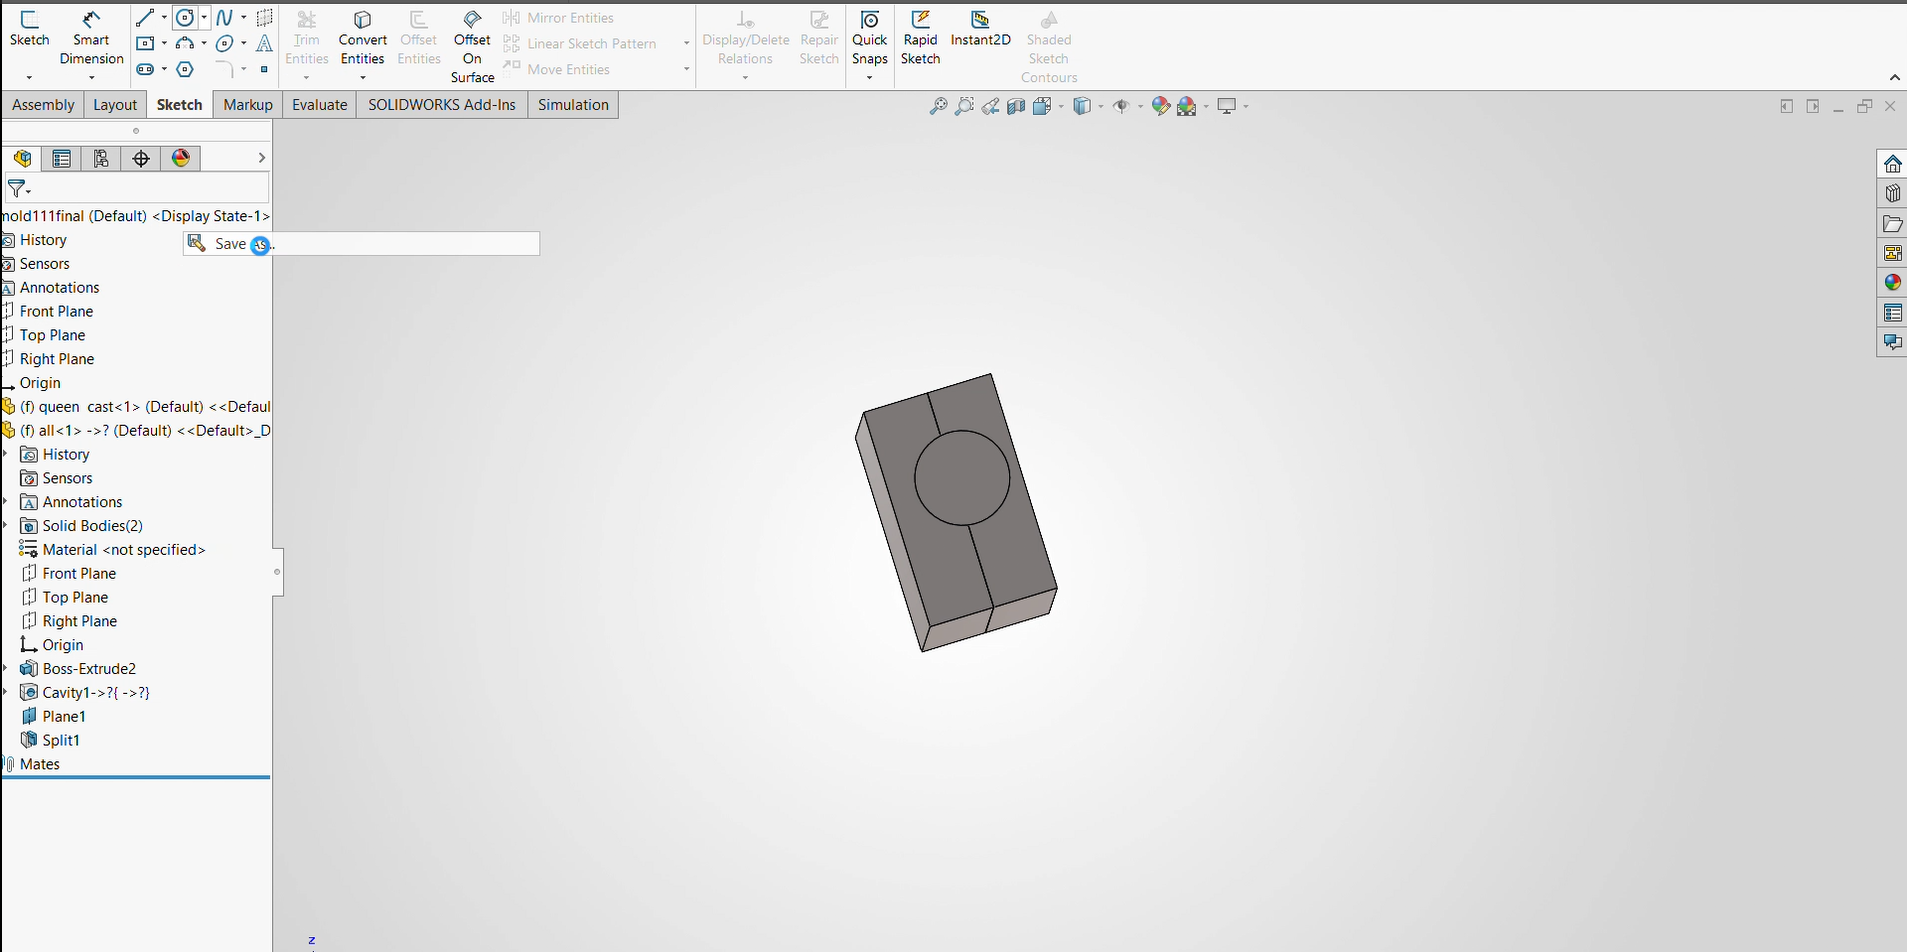Screen dimensions: 1907x952
Task: Open the ConfigurationManager tab icon
Action: pos(101,158)
